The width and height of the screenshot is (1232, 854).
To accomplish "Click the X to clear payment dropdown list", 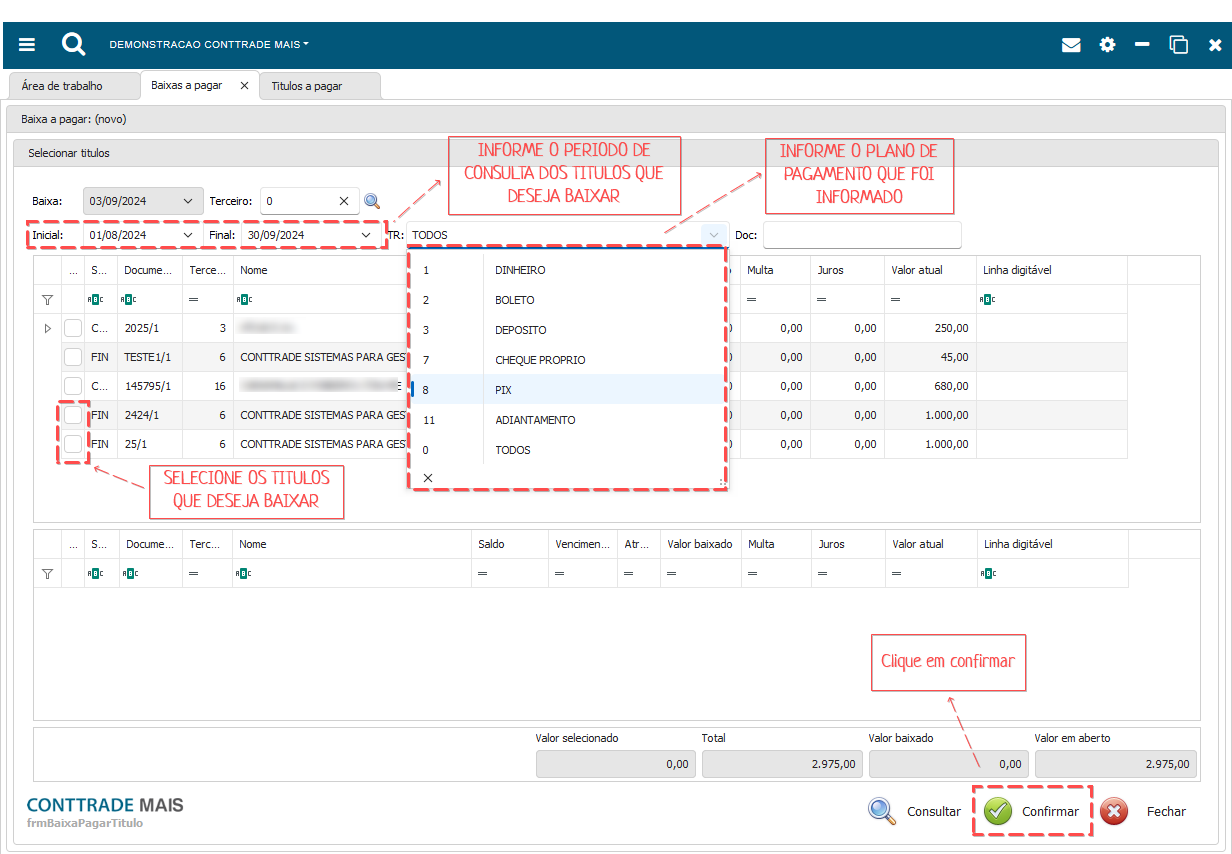I will pos(428,478).
